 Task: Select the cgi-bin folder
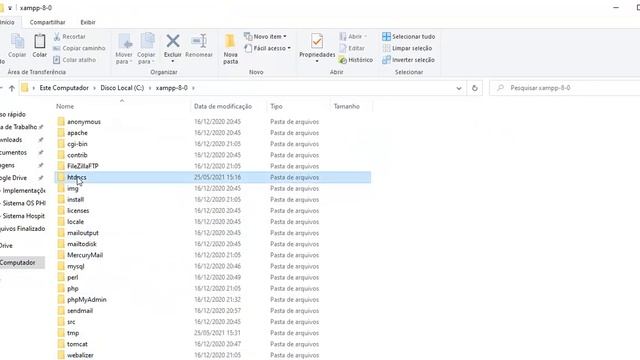click(x=213, y=144)
